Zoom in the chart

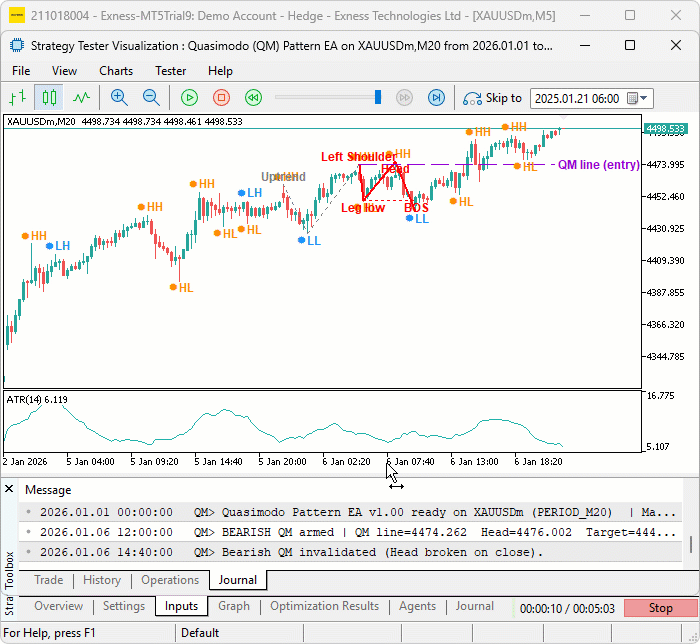(x=119, y=97)
